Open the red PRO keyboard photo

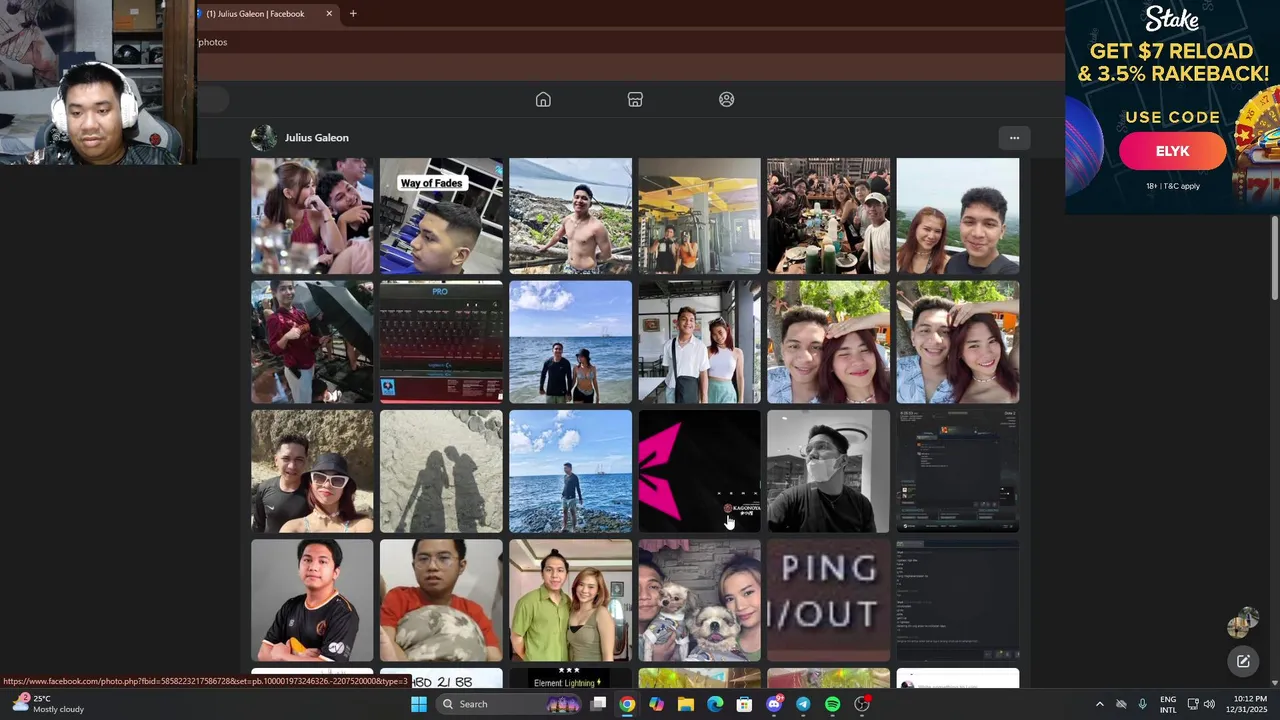441,342
